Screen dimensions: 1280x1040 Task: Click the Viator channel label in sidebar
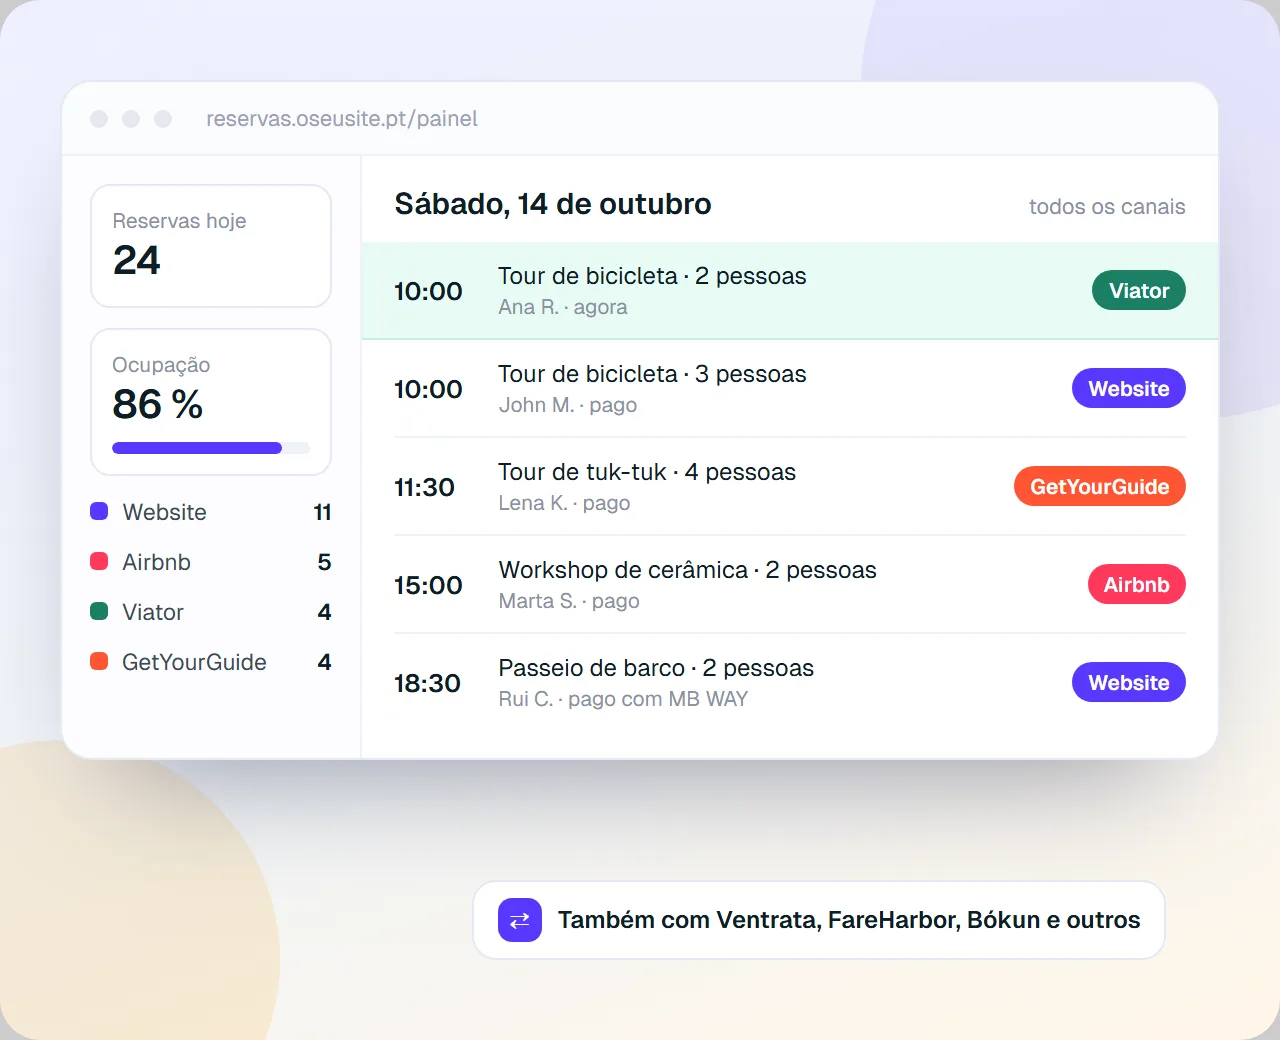click(153, 612)
